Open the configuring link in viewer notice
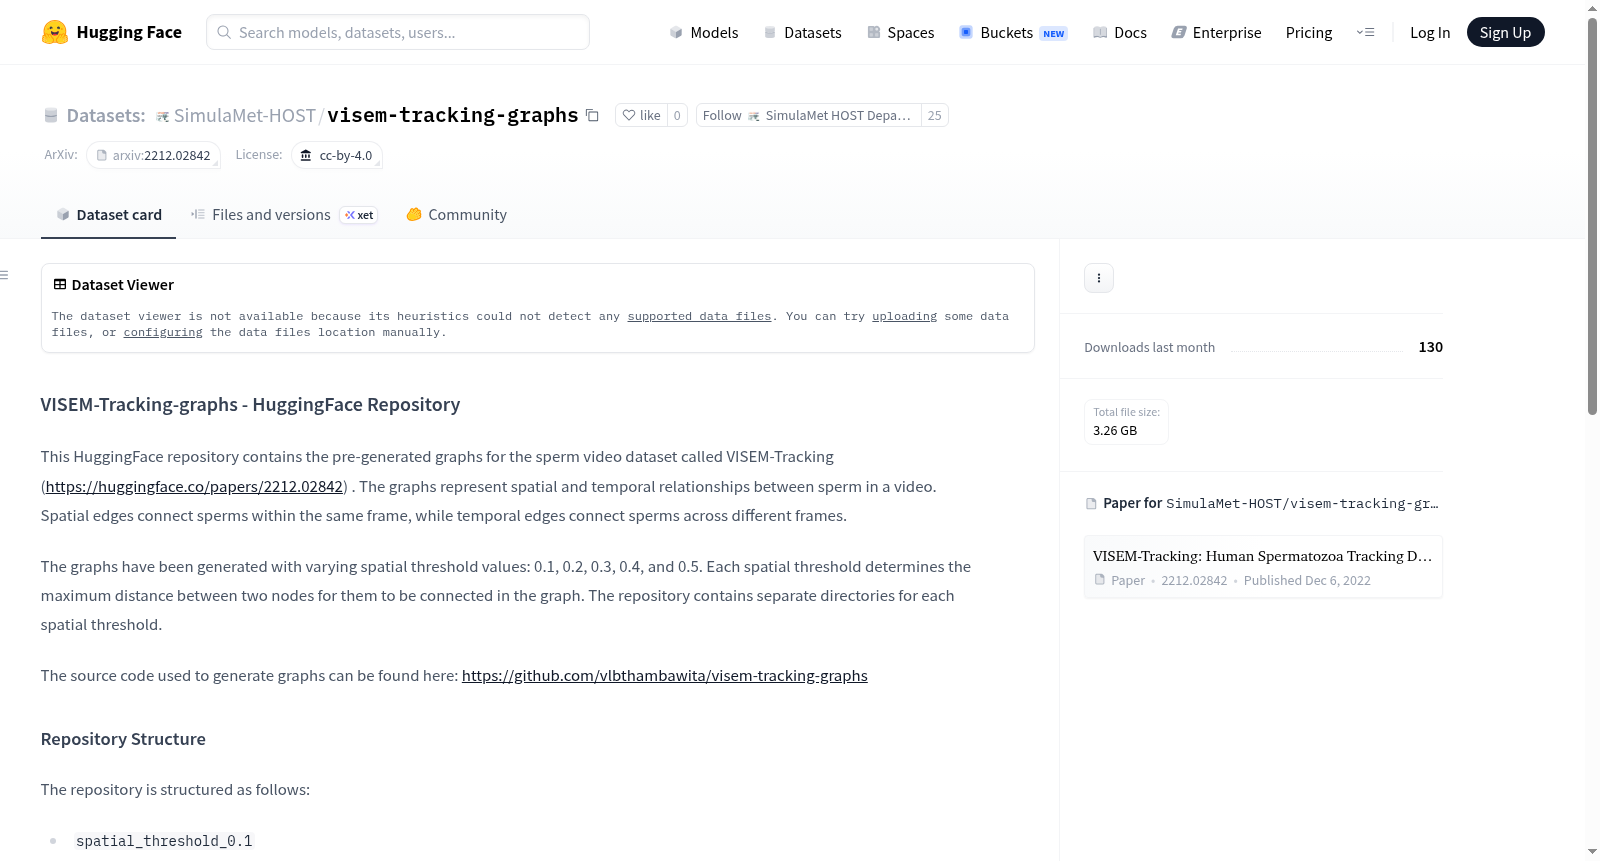This screenshot has height=861, width=1600. (163, 332)
